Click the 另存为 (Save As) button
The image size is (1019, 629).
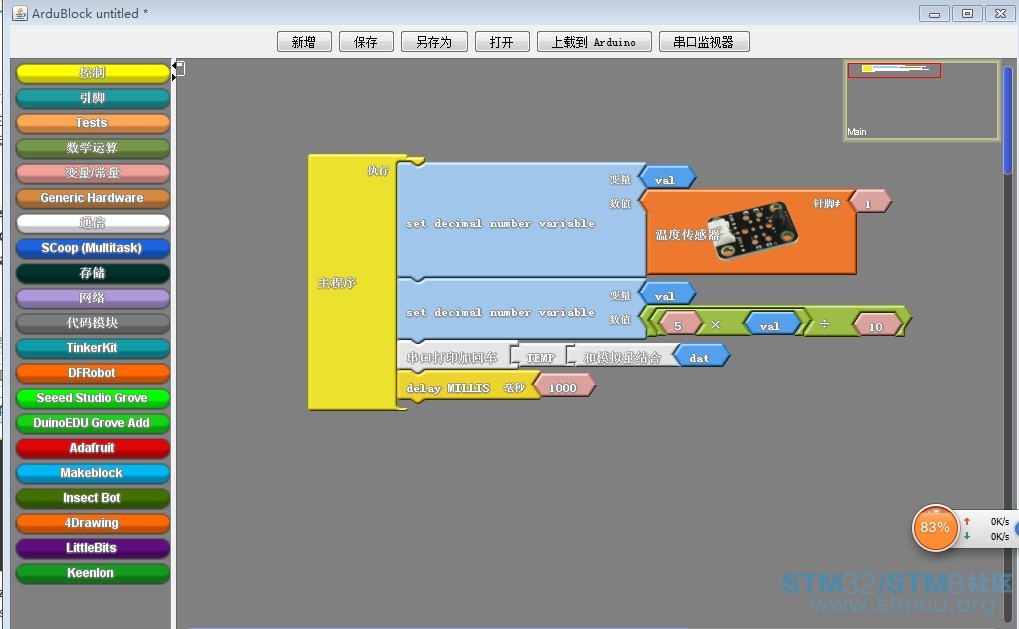point(434,42)
